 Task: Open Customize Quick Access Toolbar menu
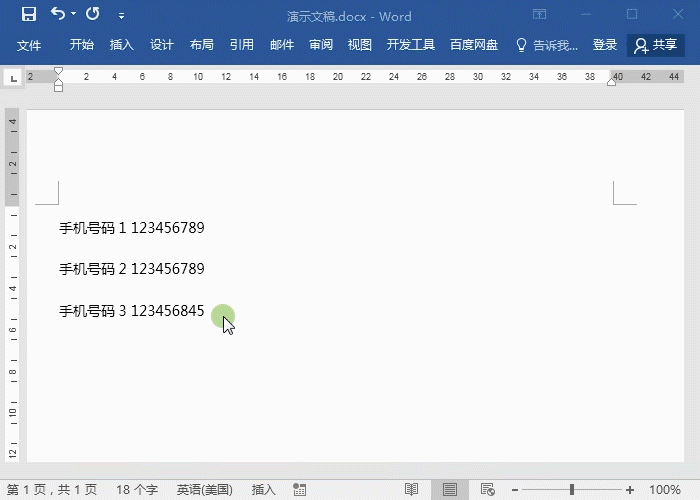point(121,16)
